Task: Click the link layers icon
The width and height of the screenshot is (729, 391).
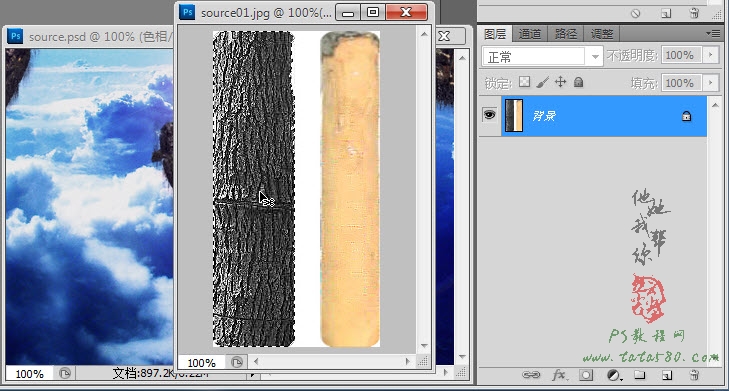Action: [530, 375]
